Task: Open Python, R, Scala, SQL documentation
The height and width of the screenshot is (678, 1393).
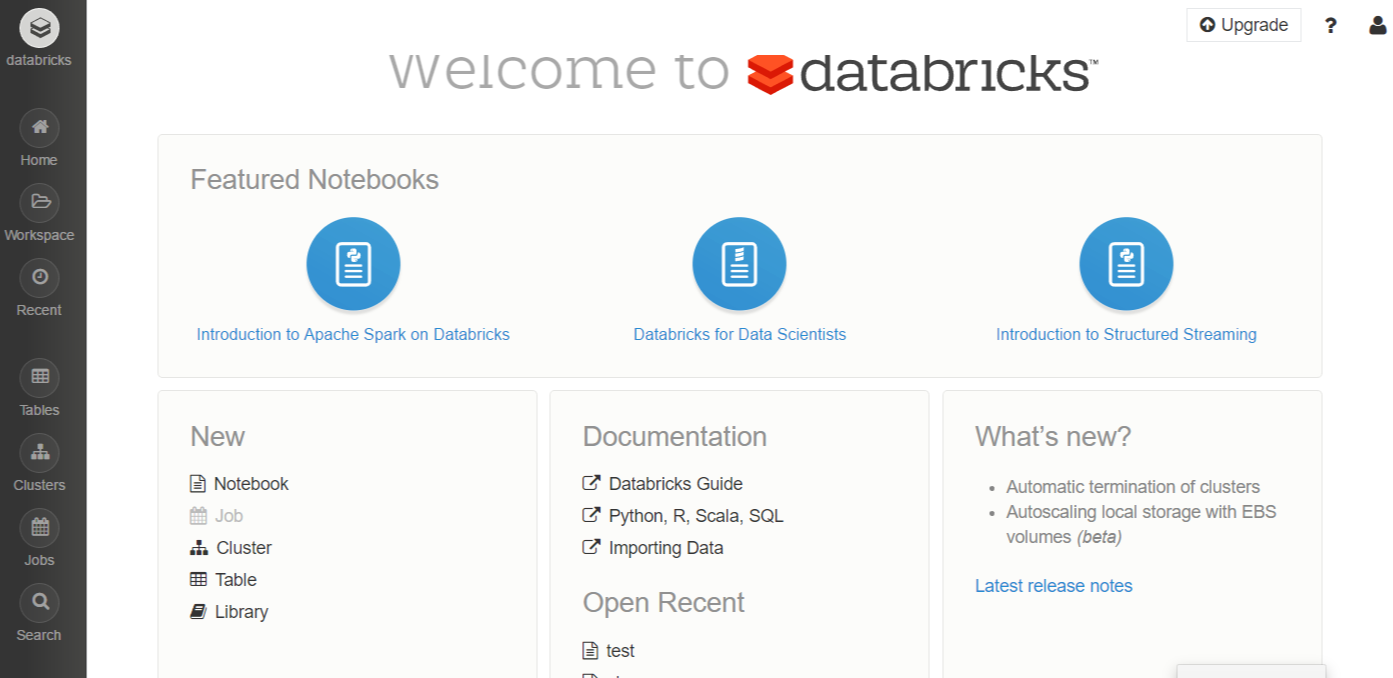Action: 696,516
